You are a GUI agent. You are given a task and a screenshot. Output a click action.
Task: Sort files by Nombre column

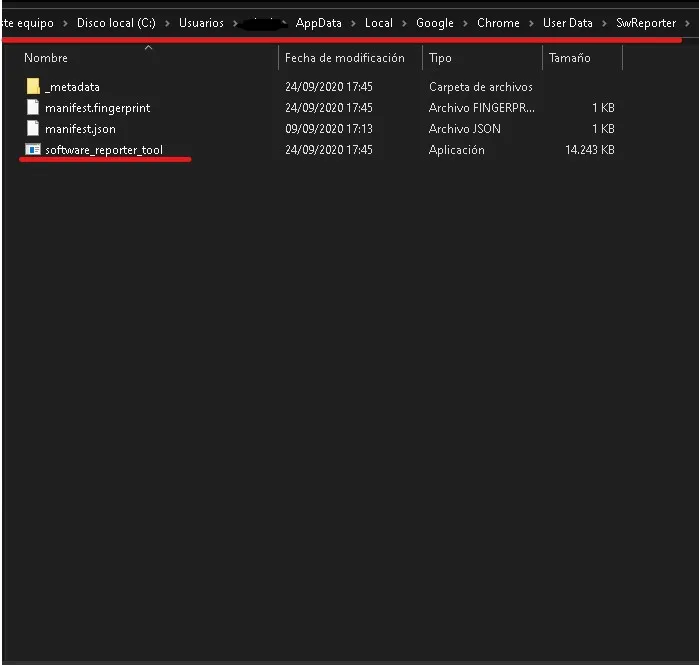point(46,58)
